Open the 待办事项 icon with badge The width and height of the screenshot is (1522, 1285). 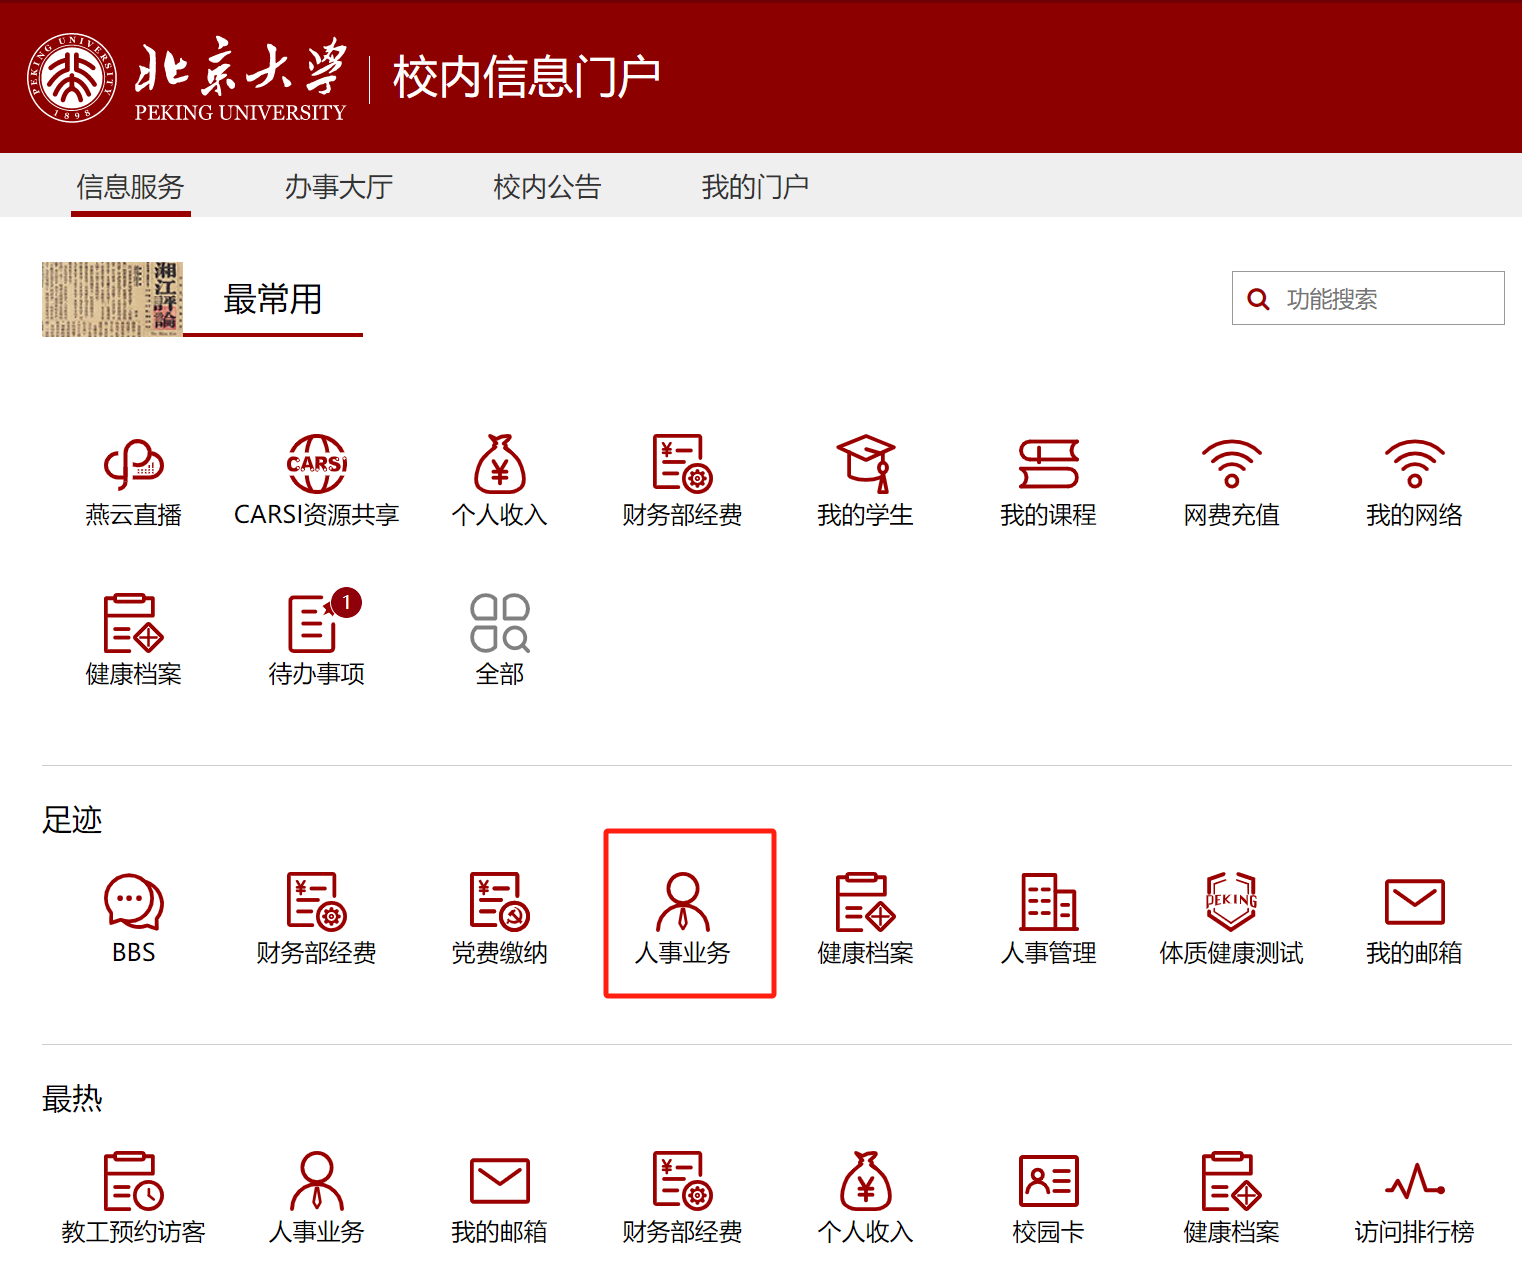[316, 624]
